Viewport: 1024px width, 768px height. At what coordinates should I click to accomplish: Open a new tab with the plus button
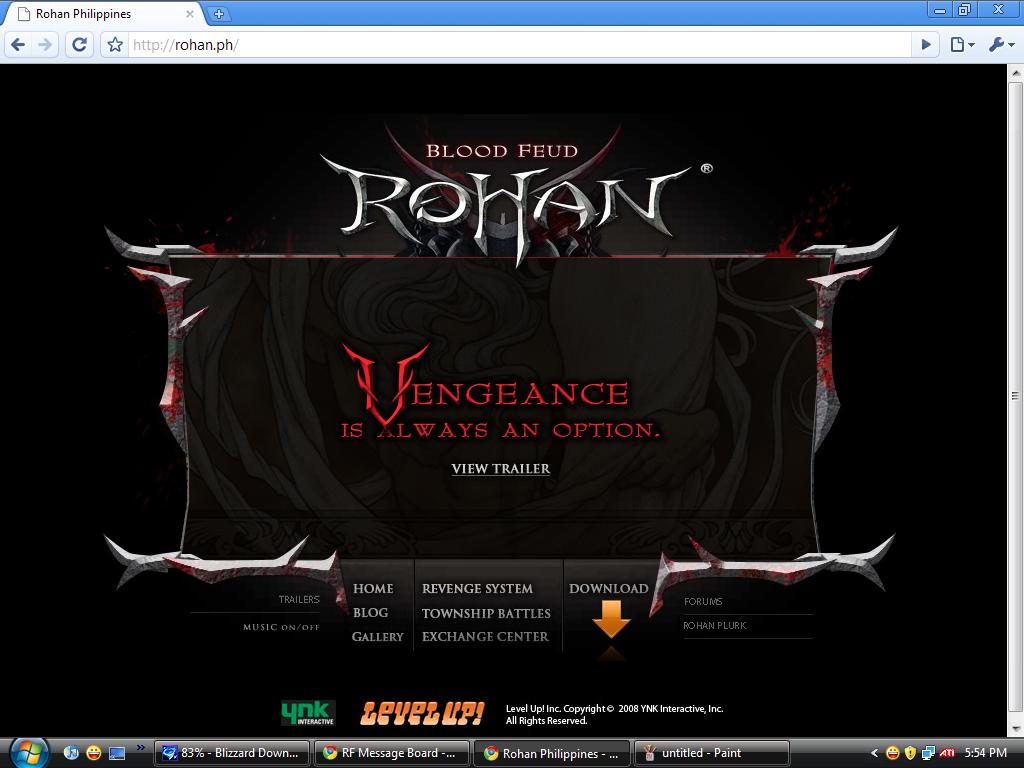pos(219,14)
